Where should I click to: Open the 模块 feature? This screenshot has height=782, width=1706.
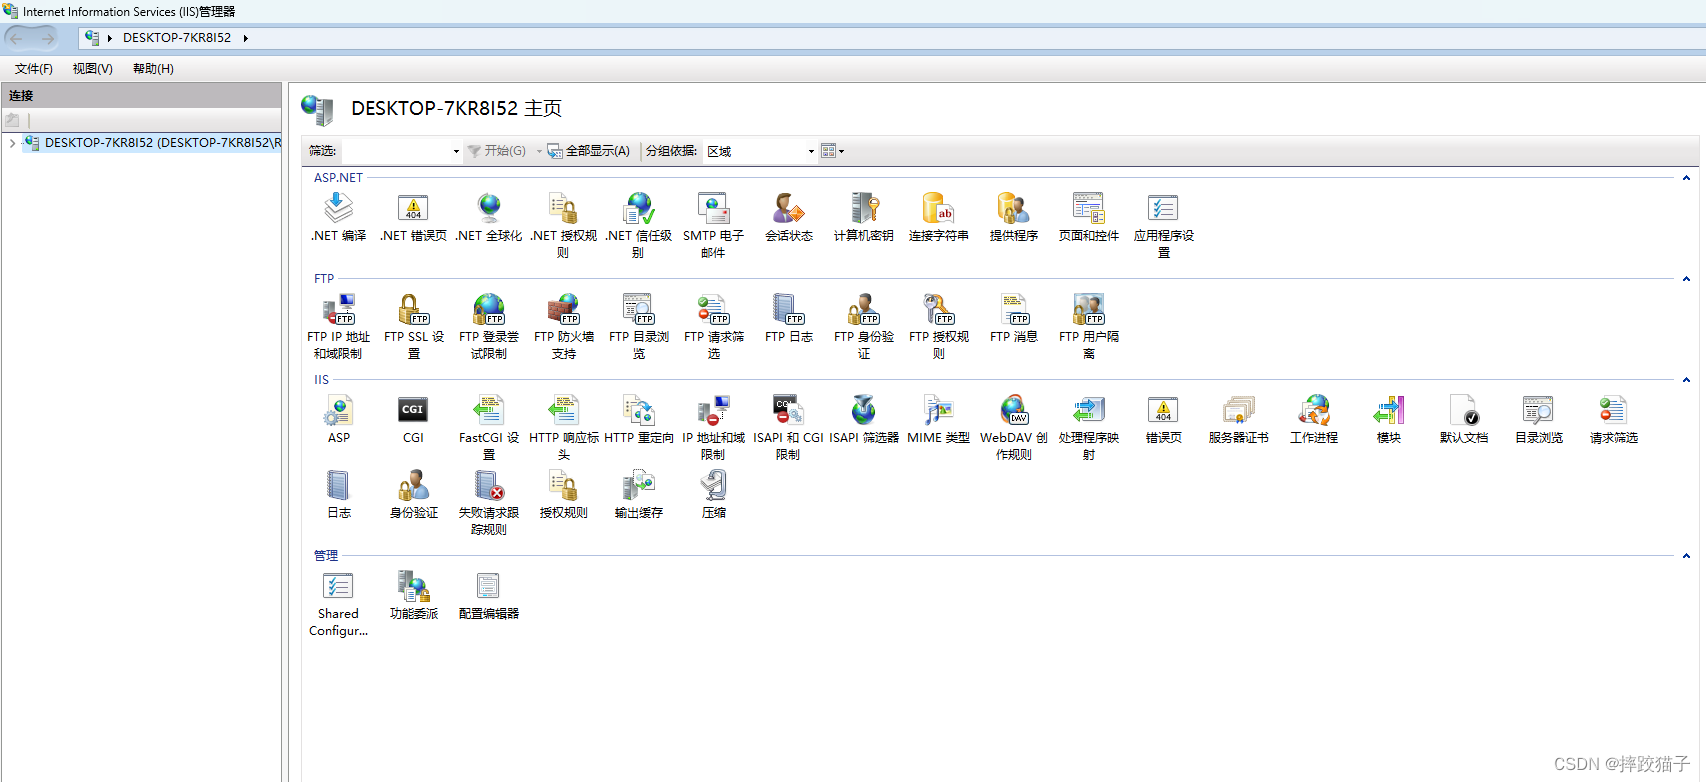pyautogui.click(x=1389, y=419)
